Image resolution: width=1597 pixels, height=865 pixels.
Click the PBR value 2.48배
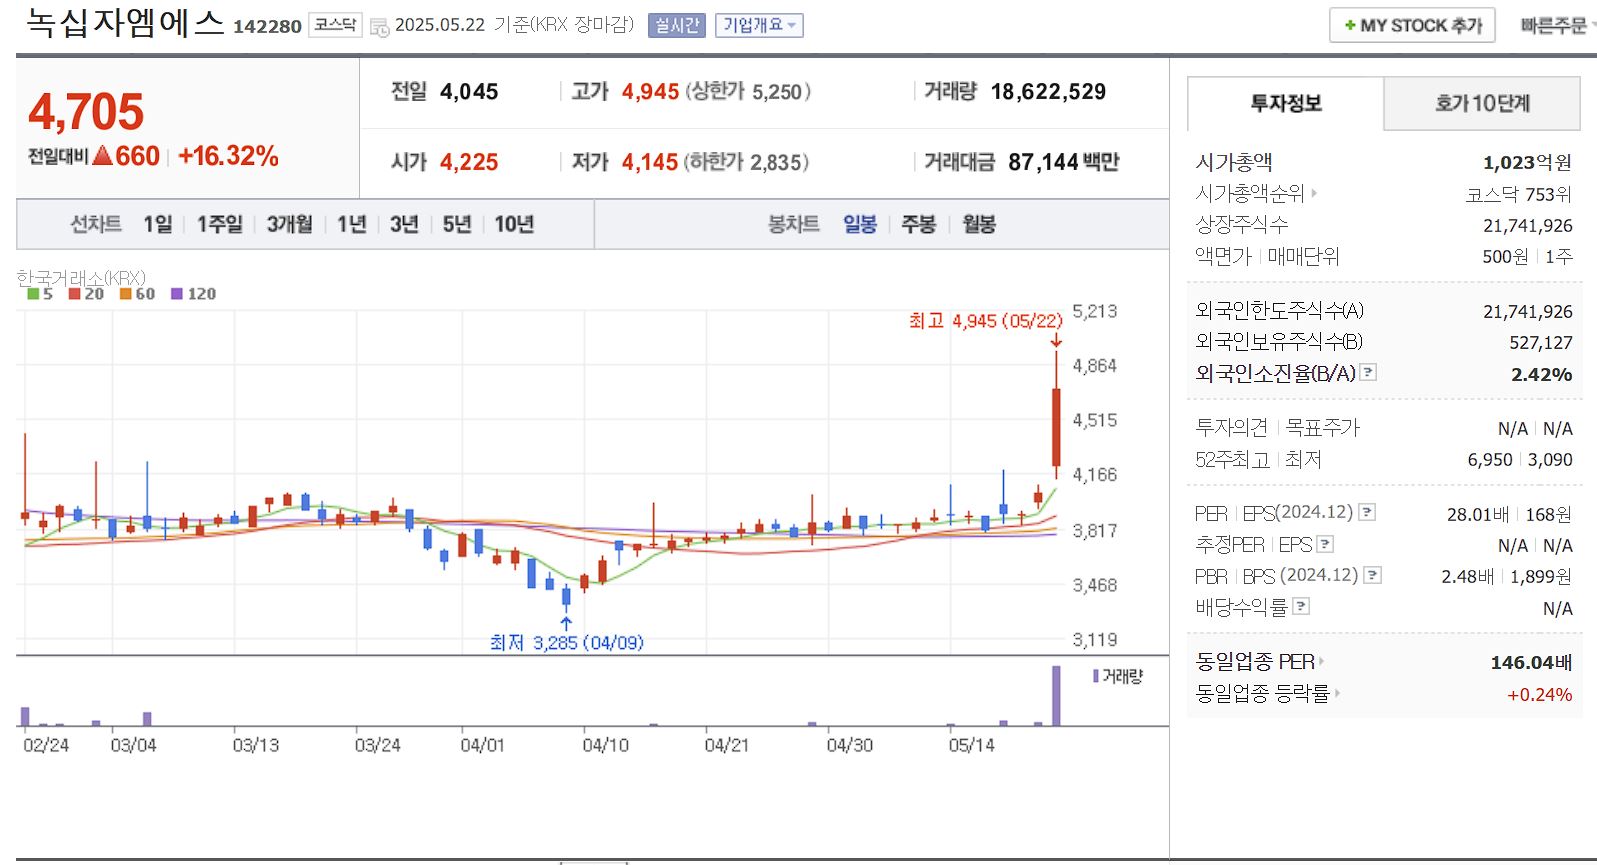[1467, 577]
